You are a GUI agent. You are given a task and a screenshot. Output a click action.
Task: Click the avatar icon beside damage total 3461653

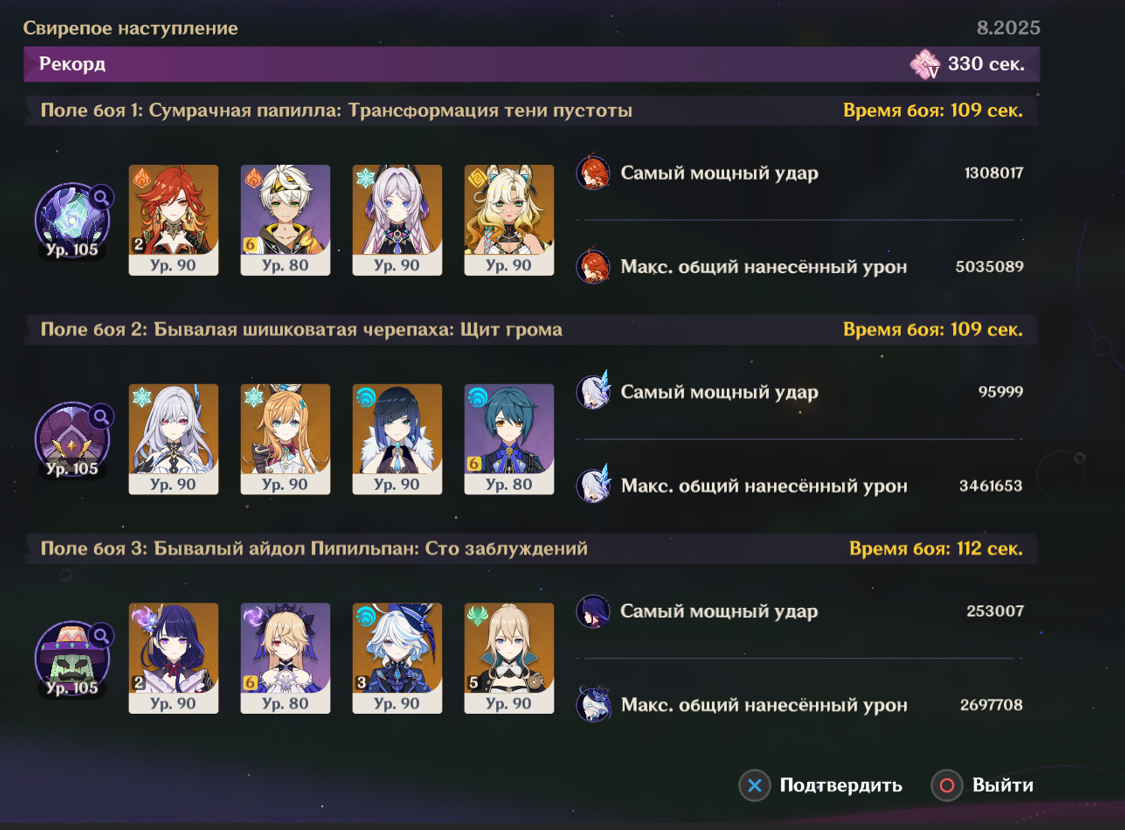593,485
